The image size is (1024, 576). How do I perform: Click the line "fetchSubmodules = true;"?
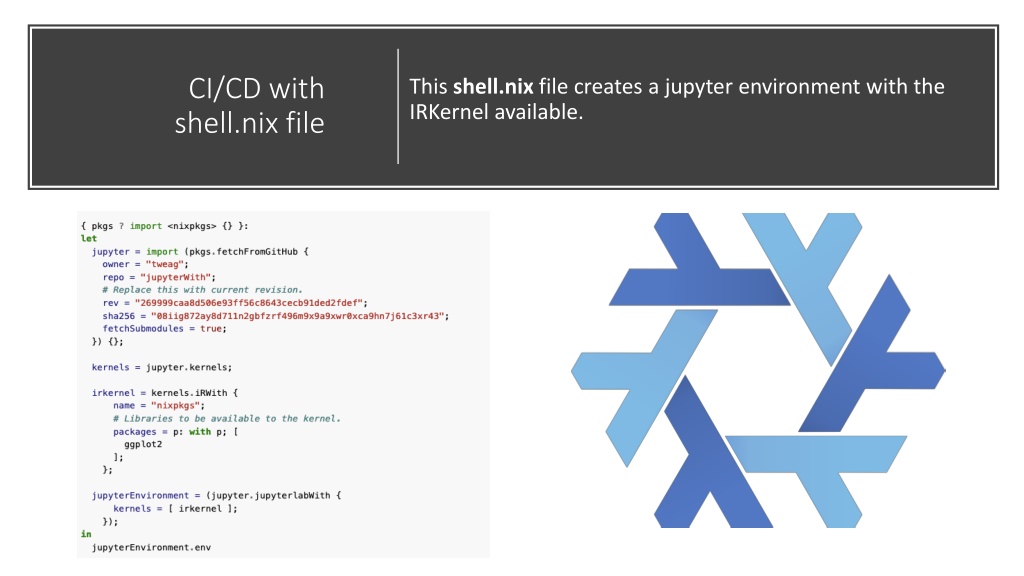(165, 328)
